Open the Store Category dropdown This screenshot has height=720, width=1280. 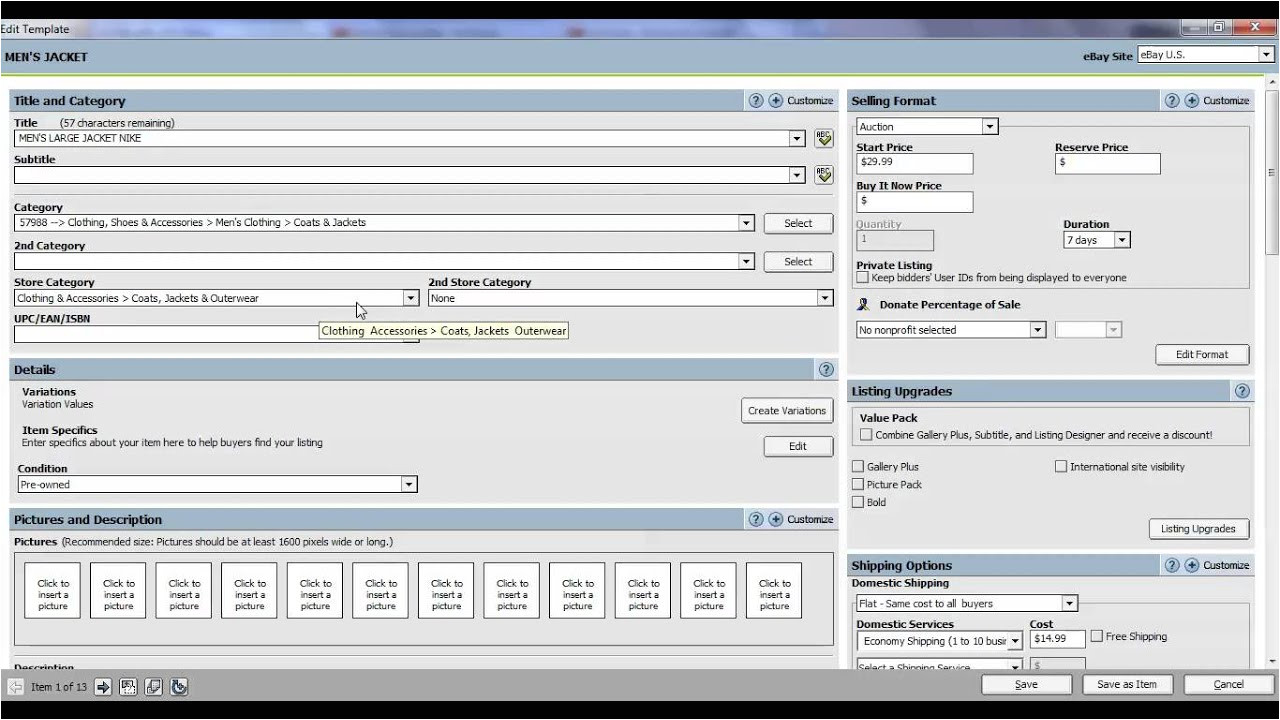click(410, 298)
